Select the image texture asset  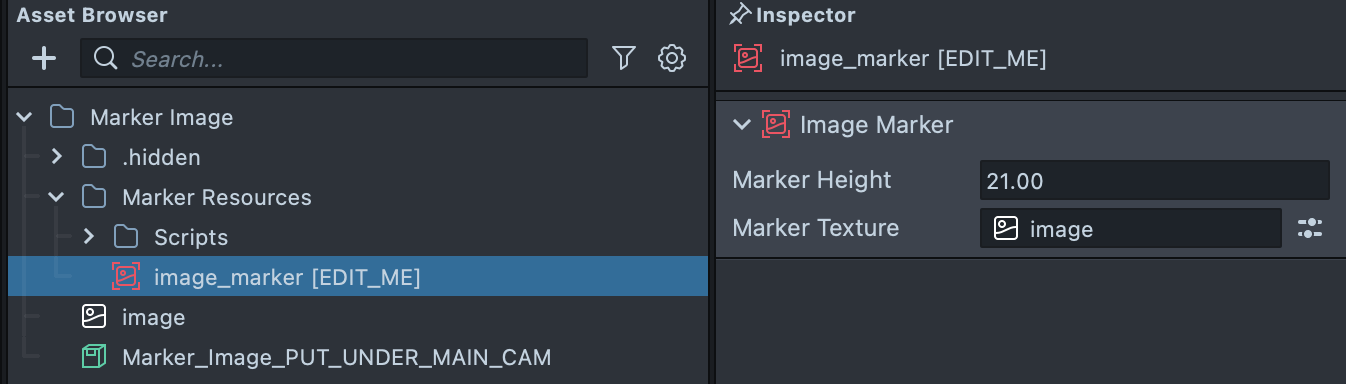(358, 317)
